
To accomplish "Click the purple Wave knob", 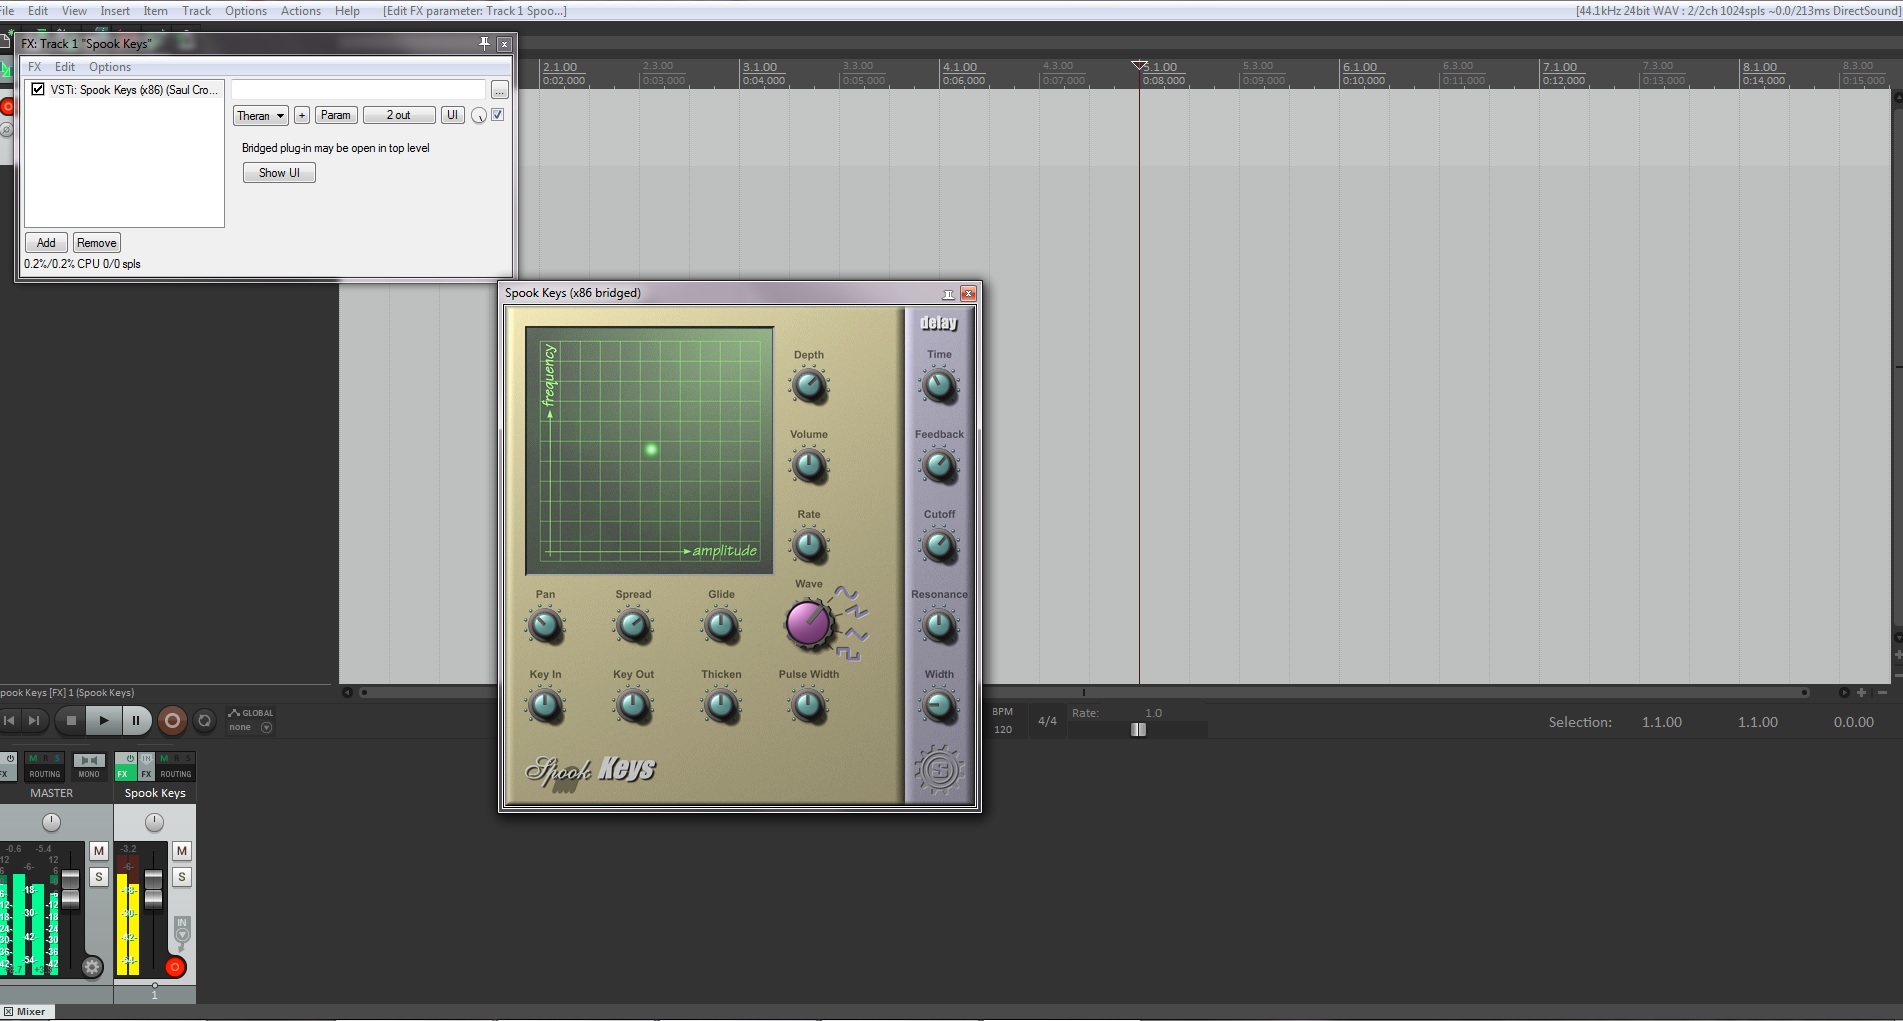I will (x=808, y=623).
